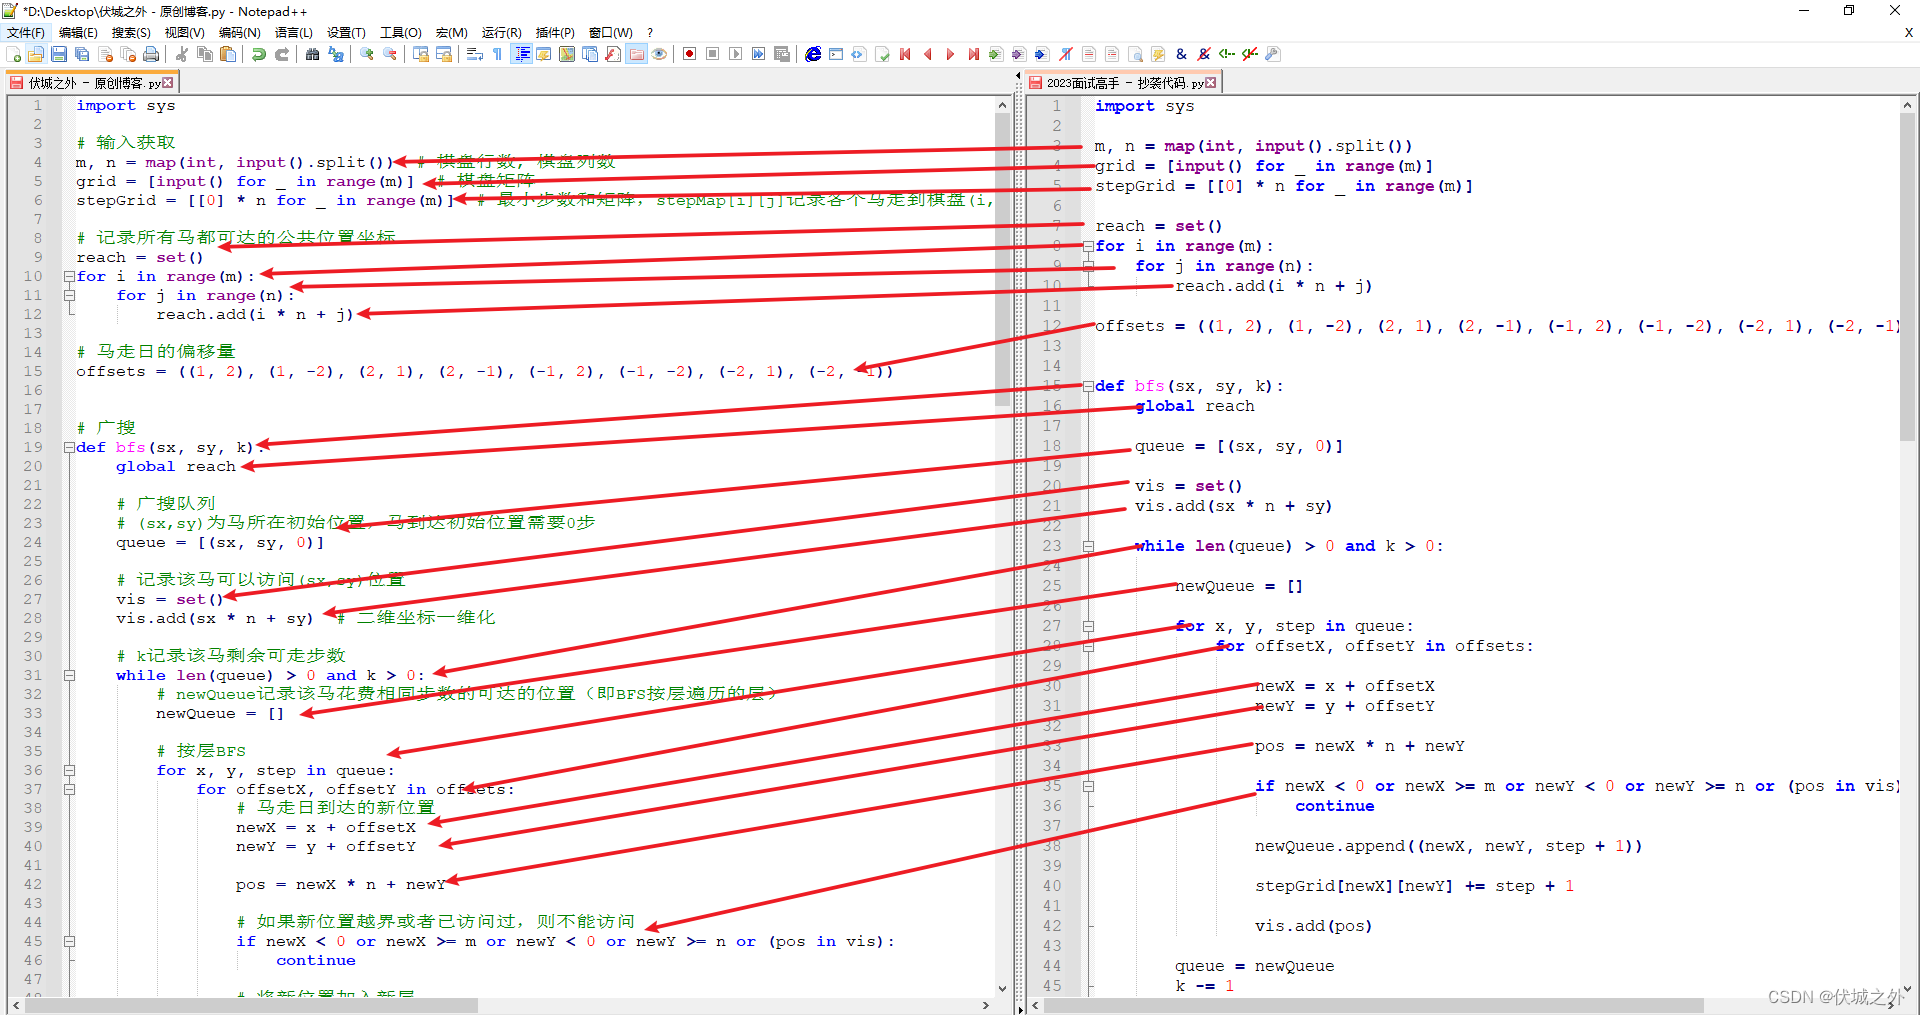This screenshot has width=1920, height=1015.
Task: Toggle synchronize vertical scrolling icon
Action: coord(421,54)
